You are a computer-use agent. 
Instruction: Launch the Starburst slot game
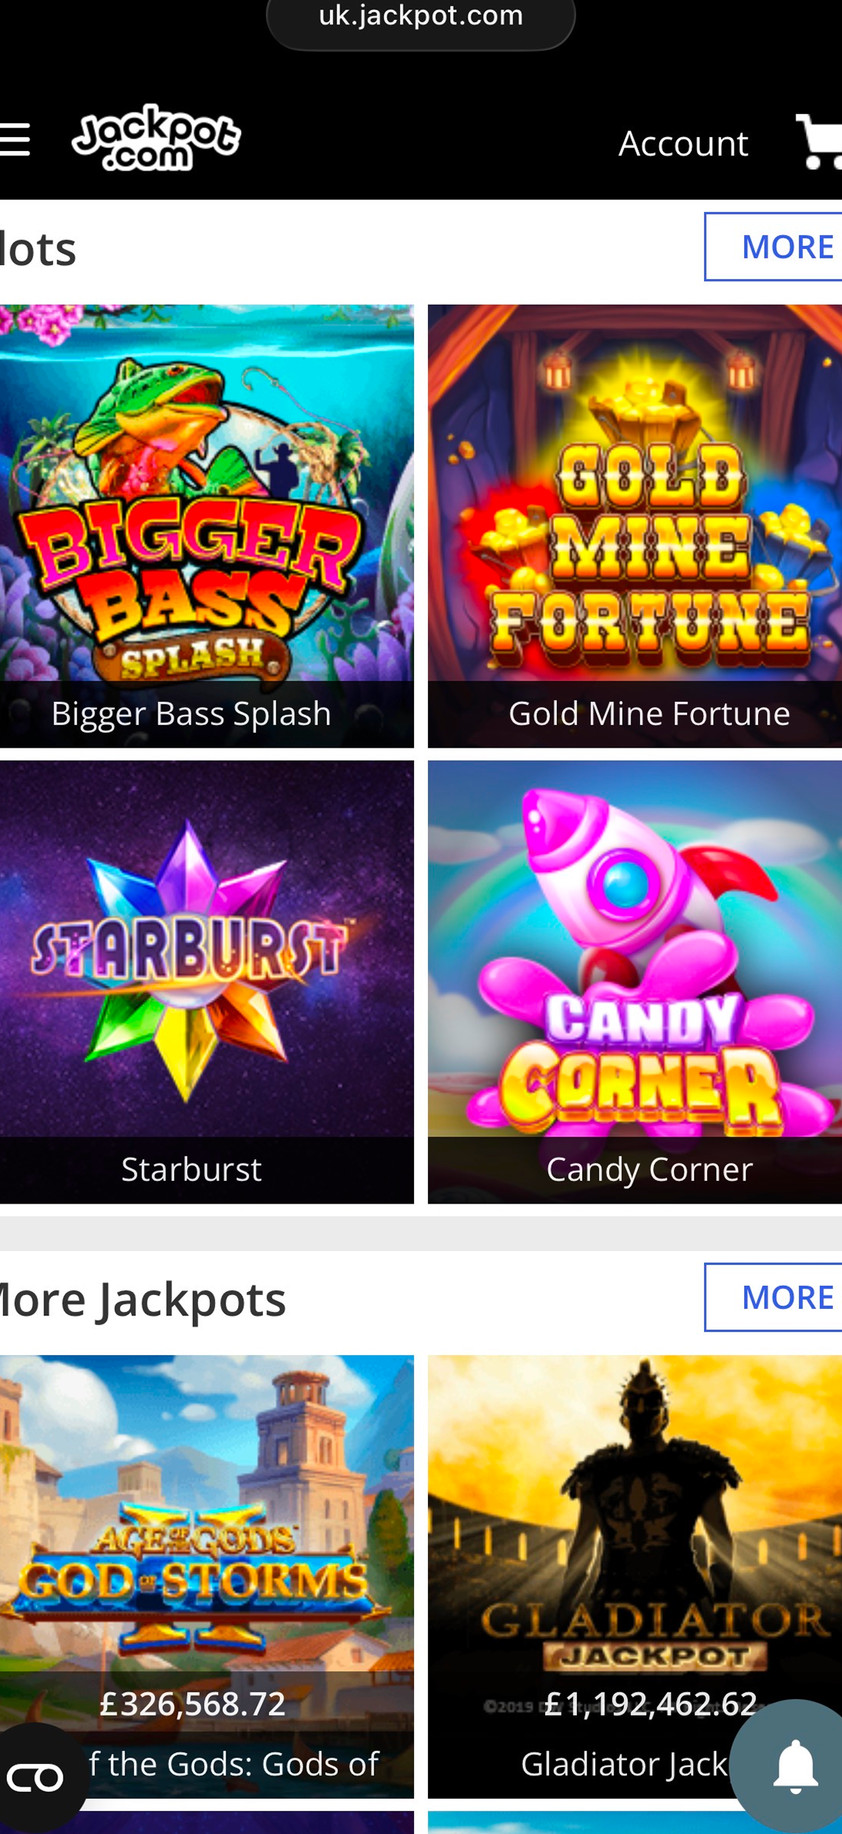click(x=207, y=982)
